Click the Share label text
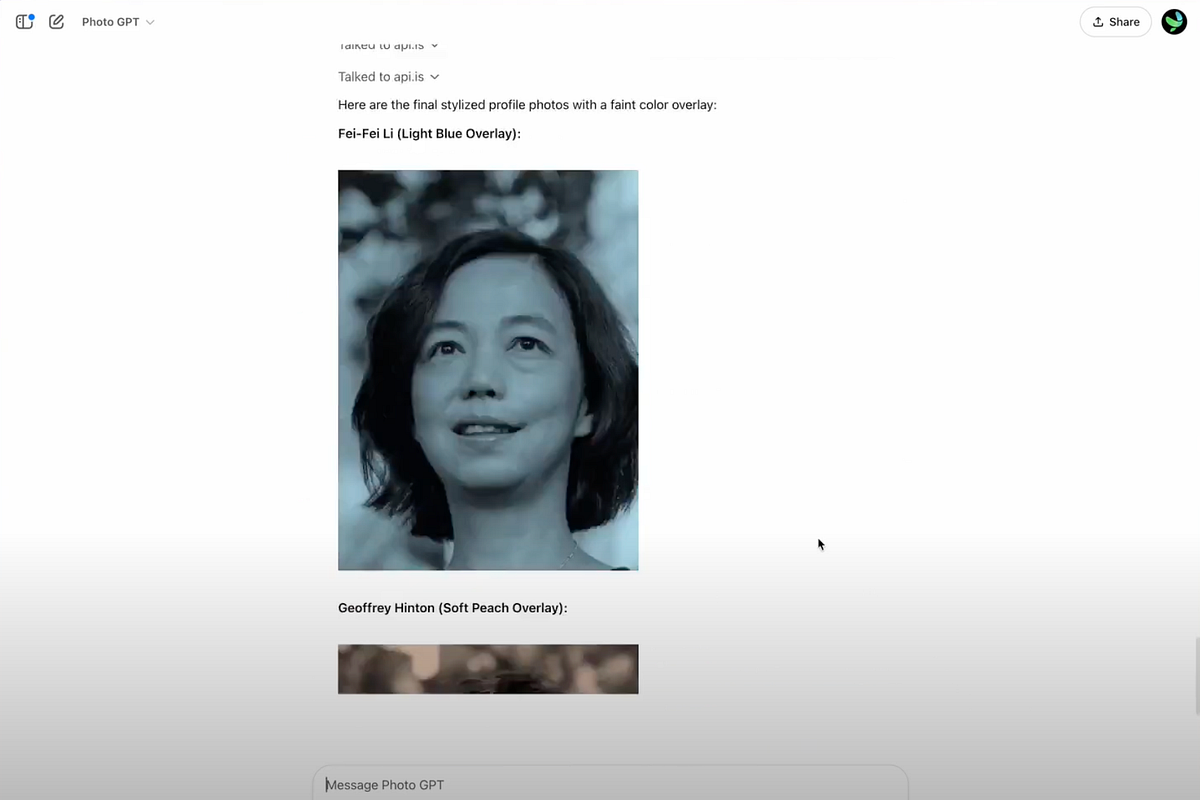 tap(1124, 22)
